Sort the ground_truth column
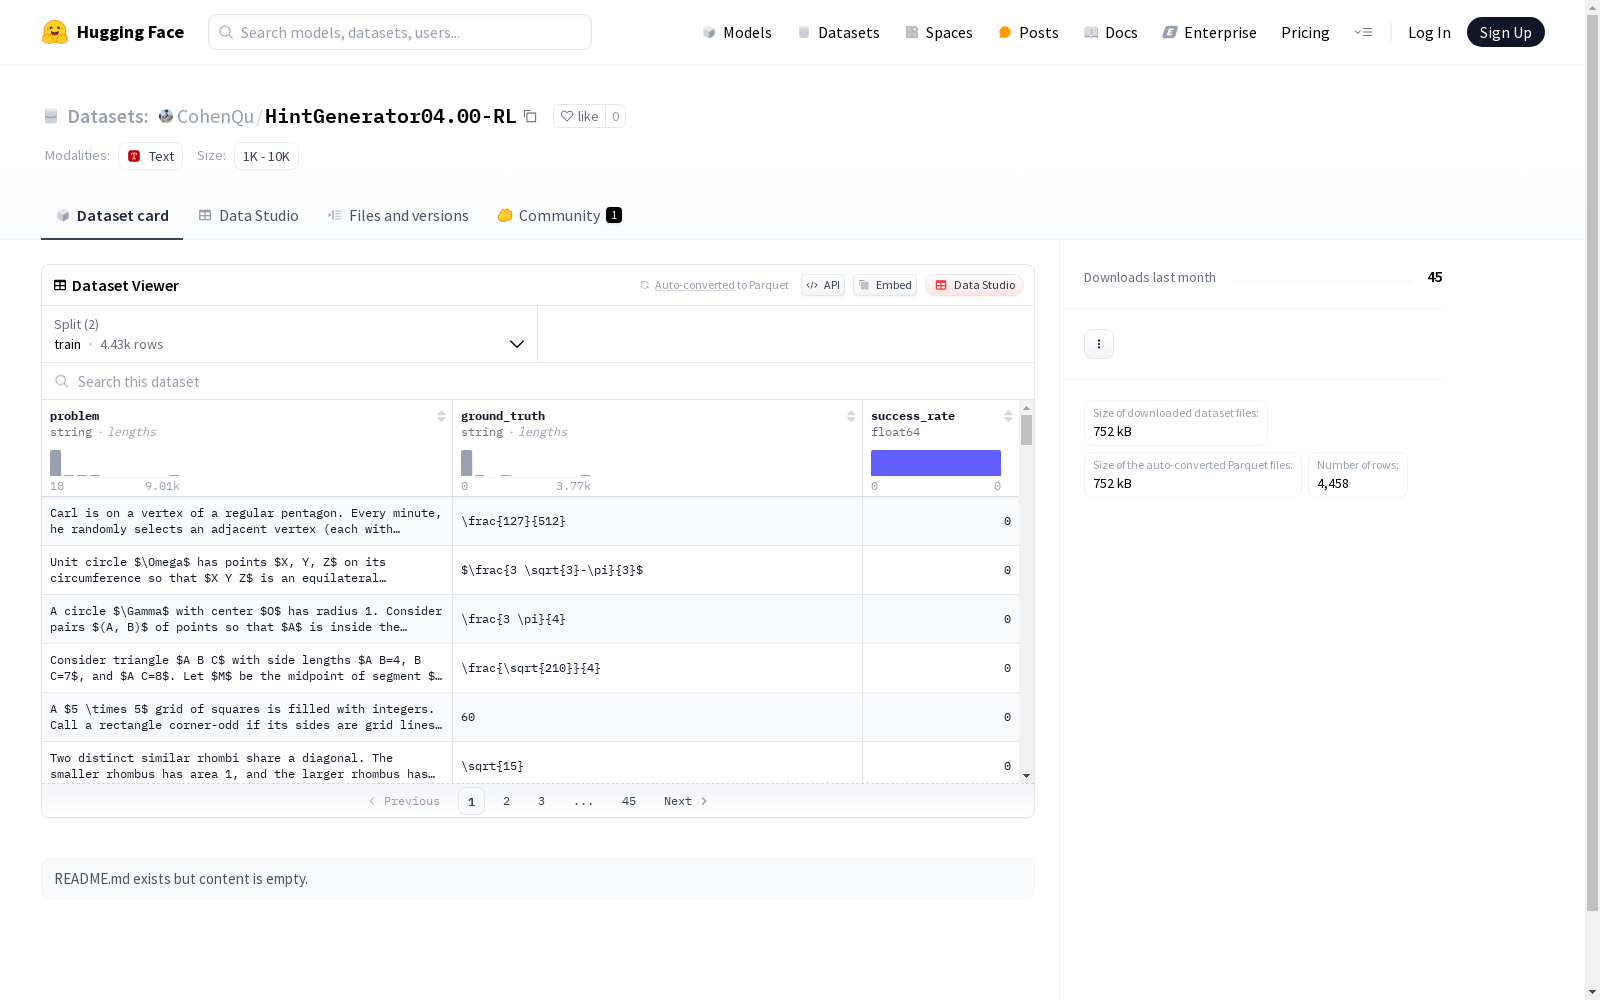The image size is (1600, 1000). (x=851, y=416)
